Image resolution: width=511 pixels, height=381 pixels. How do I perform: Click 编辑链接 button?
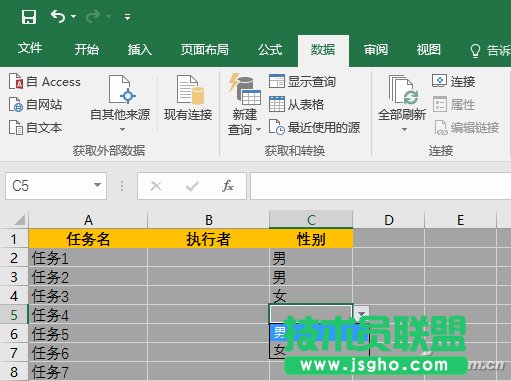(467, 128)
